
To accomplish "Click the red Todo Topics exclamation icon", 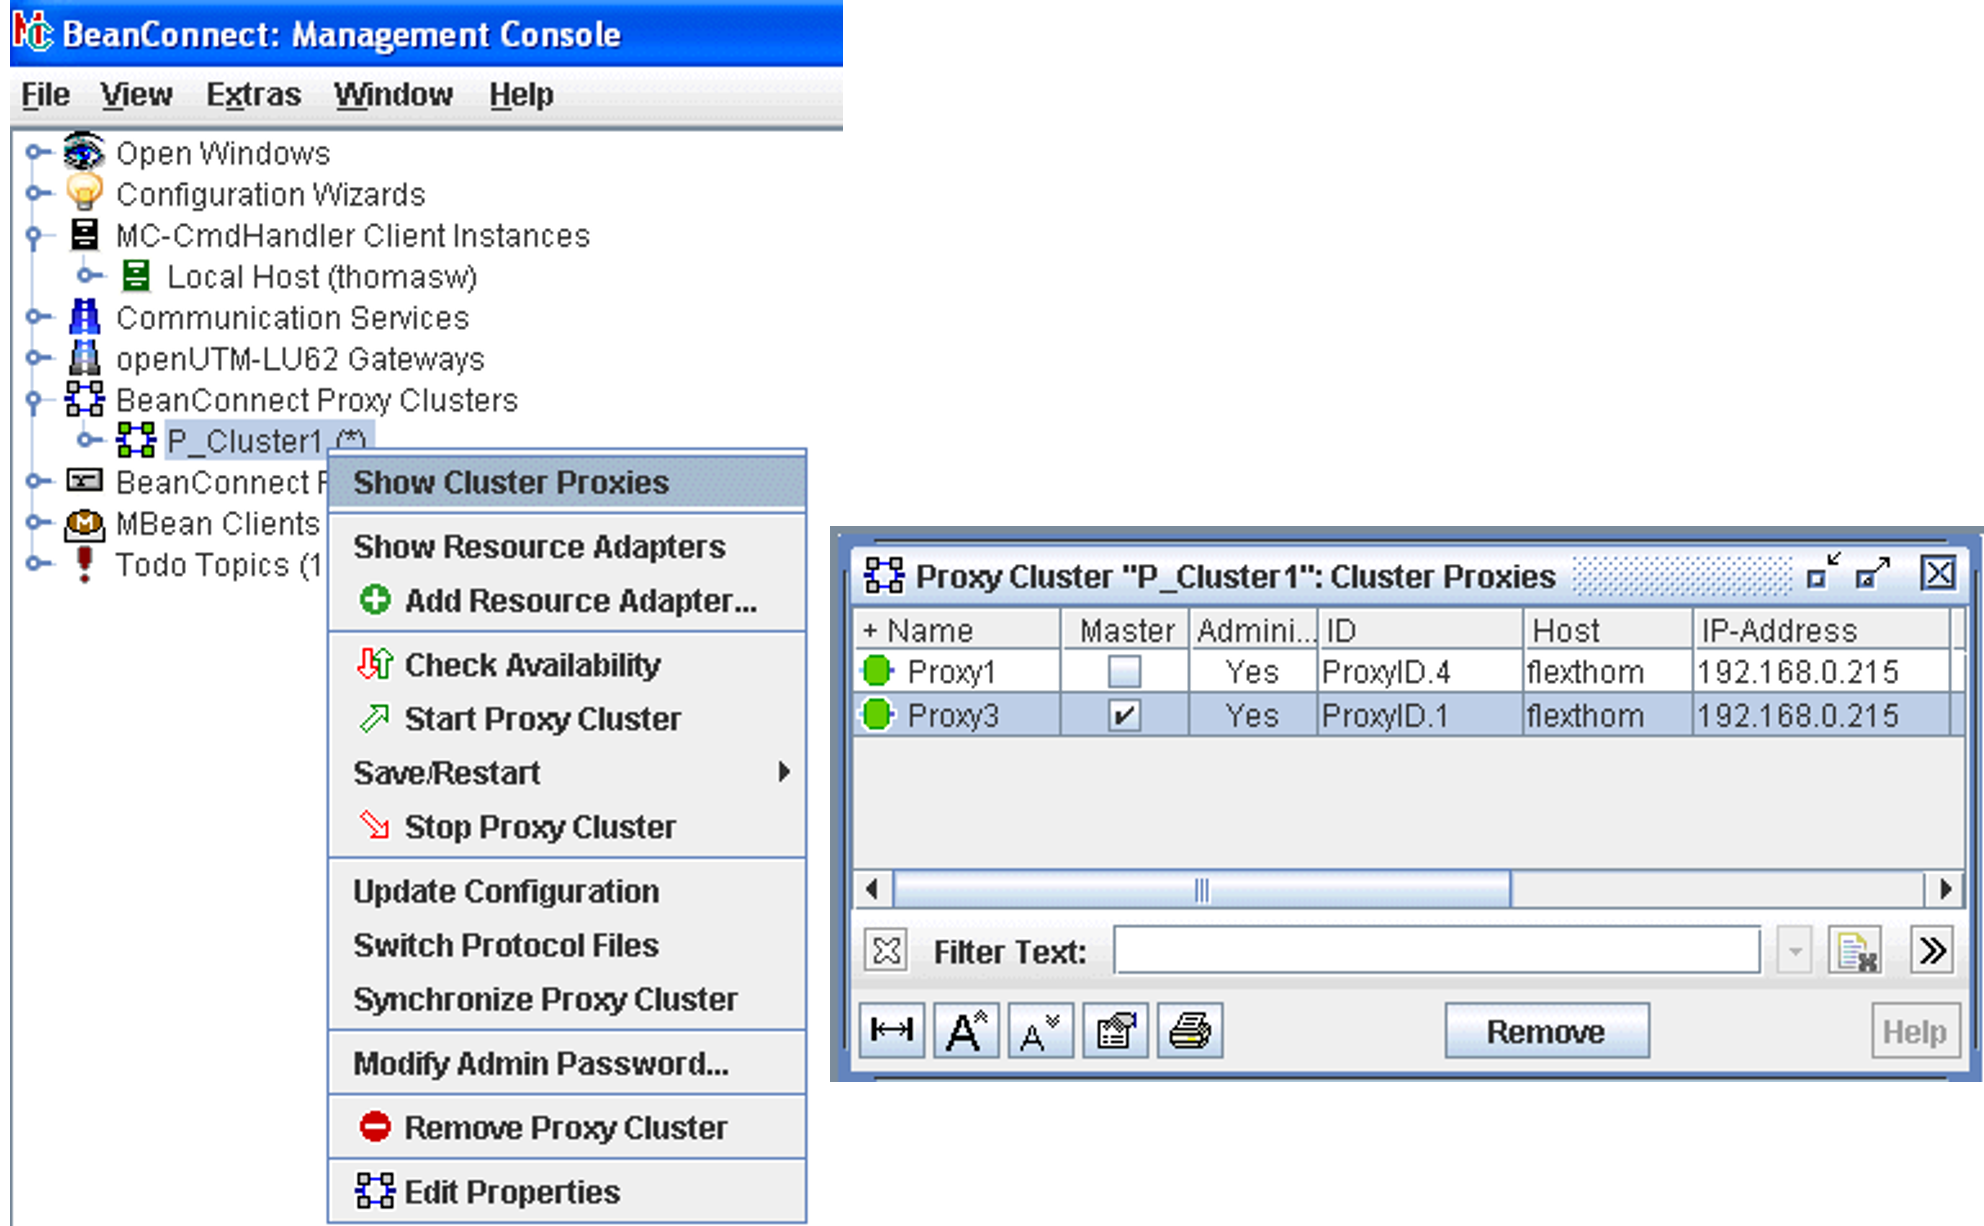I will point(84,563).
